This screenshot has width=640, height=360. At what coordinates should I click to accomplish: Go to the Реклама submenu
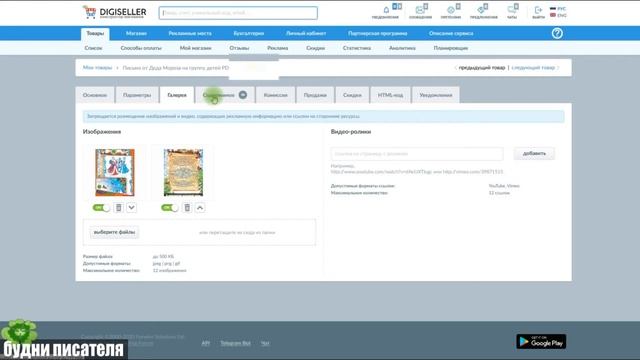(278, 48)
